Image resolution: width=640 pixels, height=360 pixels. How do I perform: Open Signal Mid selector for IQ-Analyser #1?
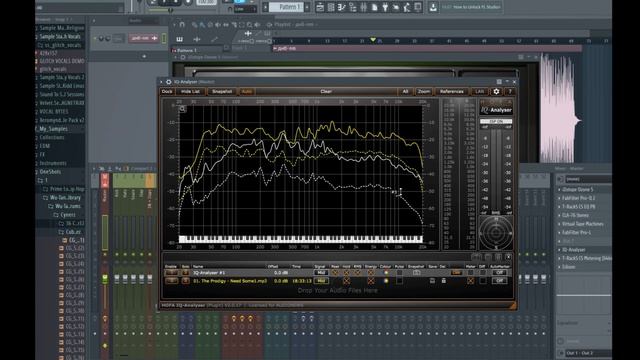pyautogui.click(x=321, y=273)
